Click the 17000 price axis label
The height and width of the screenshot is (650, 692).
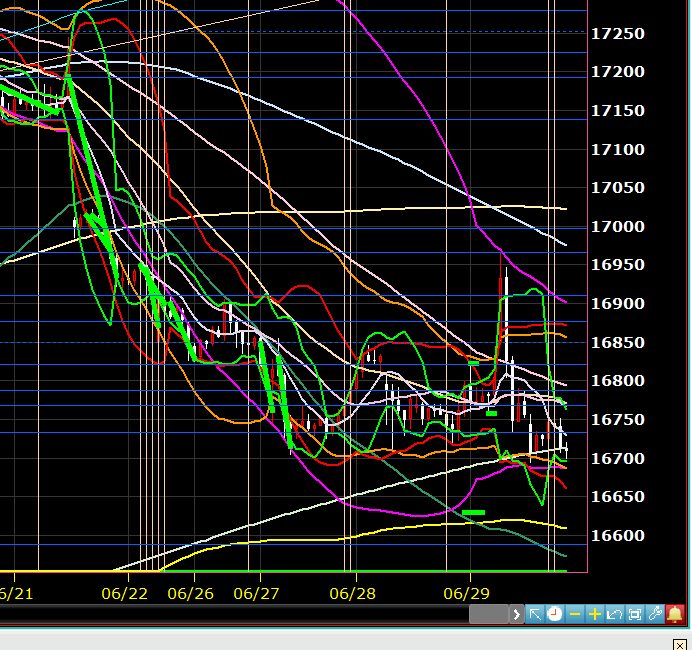617,227
